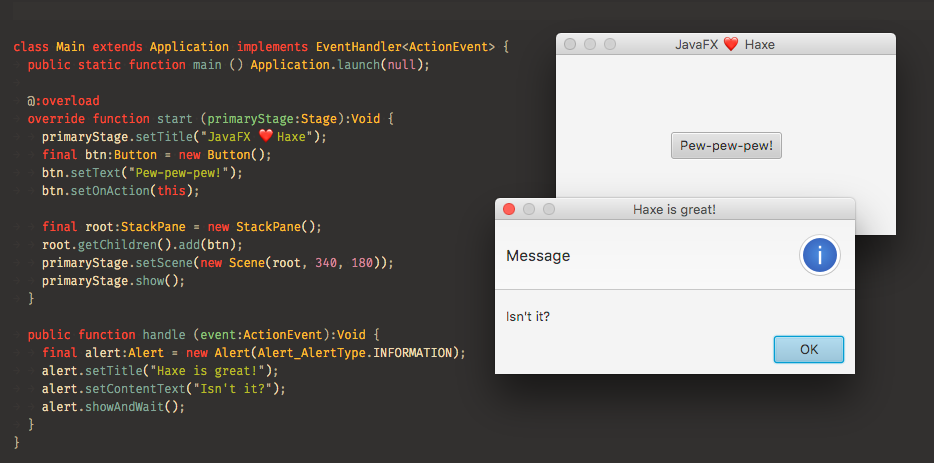Click the "final root:StackPane" code line
The width and height of the screenshot is (934, 463).
182,227
